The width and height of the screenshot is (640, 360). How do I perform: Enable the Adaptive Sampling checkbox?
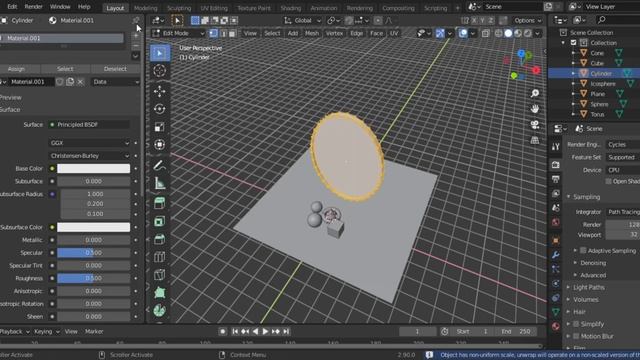583,251
